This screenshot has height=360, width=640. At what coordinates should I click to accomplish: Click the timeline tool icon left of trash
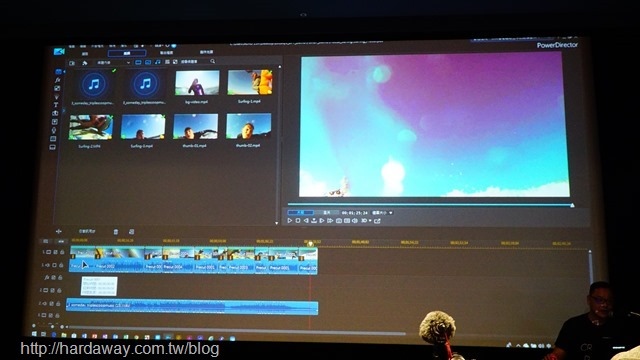pos(59,231)
